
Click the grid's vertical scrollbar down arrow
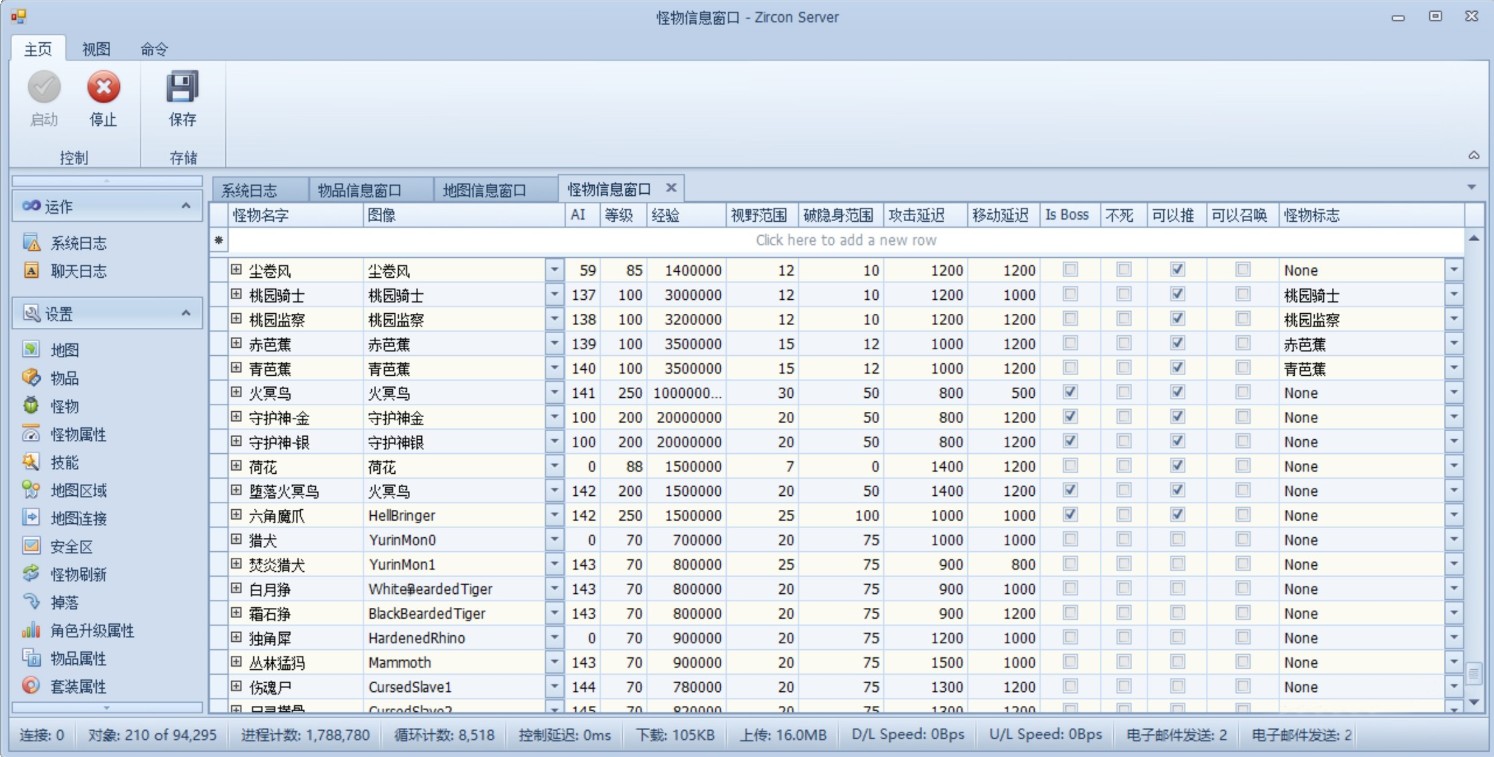(1473, 703)
